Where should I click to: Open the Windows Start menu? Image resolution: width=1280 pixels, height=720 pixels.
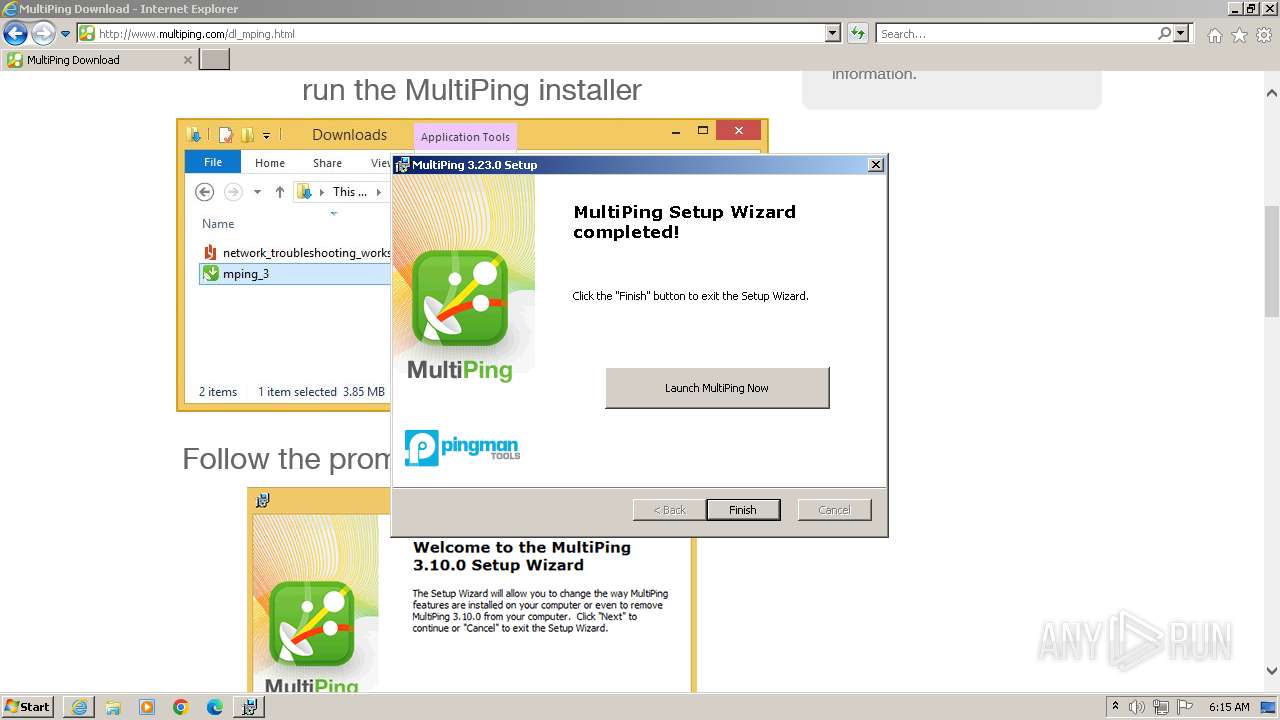coord(28,707)
